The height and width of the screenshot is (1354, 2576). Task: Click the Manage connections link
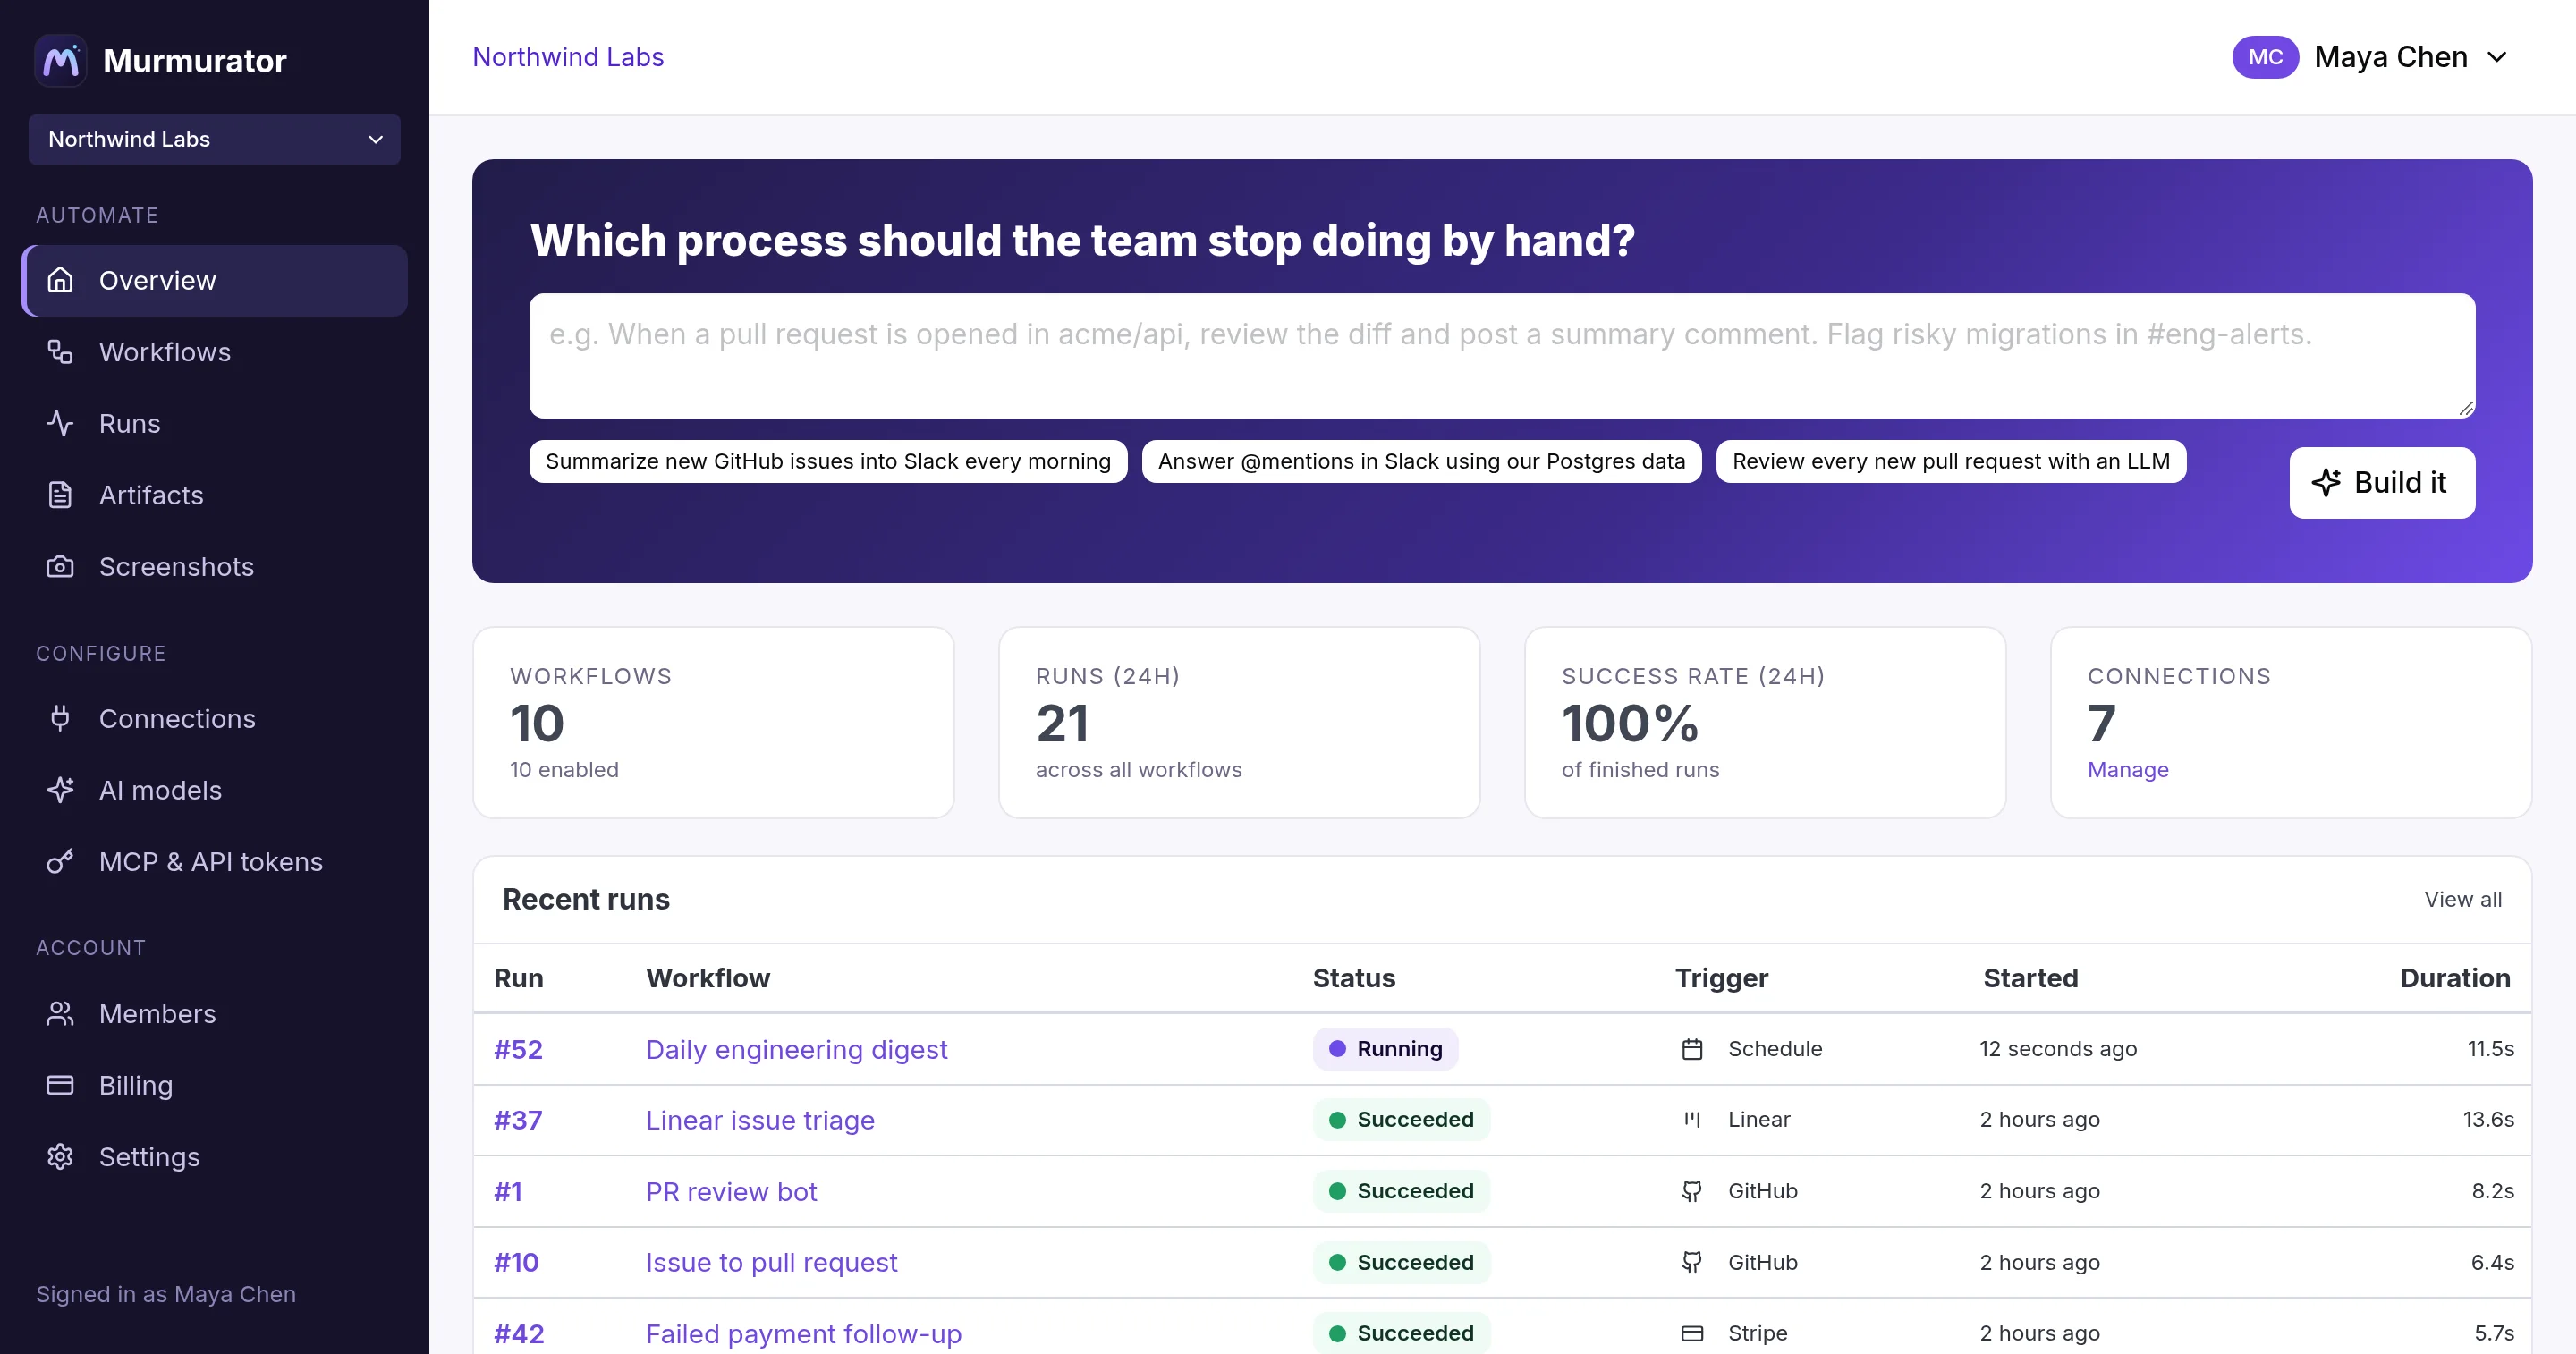click(x=2127, y=770)
